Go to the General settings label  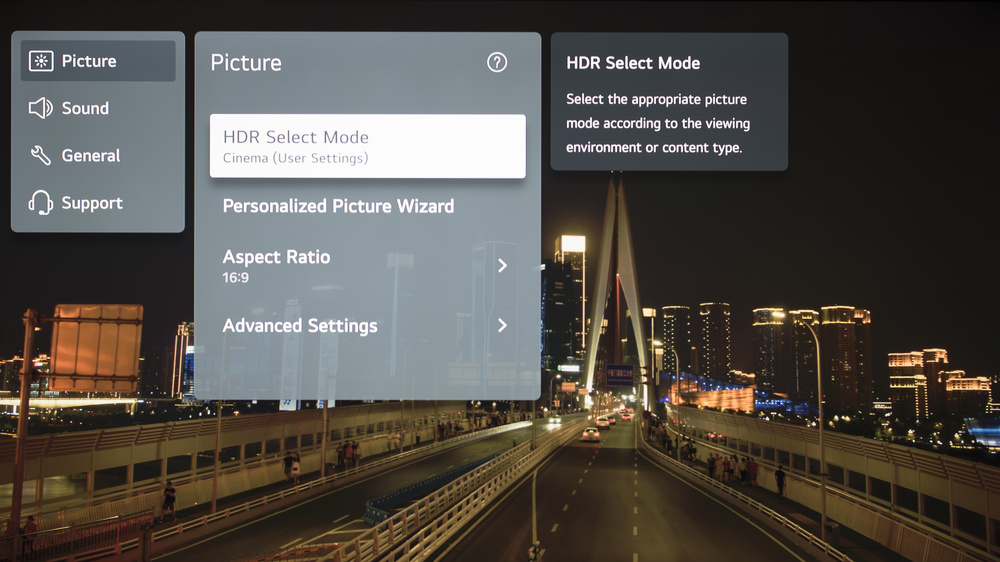click(x=90, y=156)
